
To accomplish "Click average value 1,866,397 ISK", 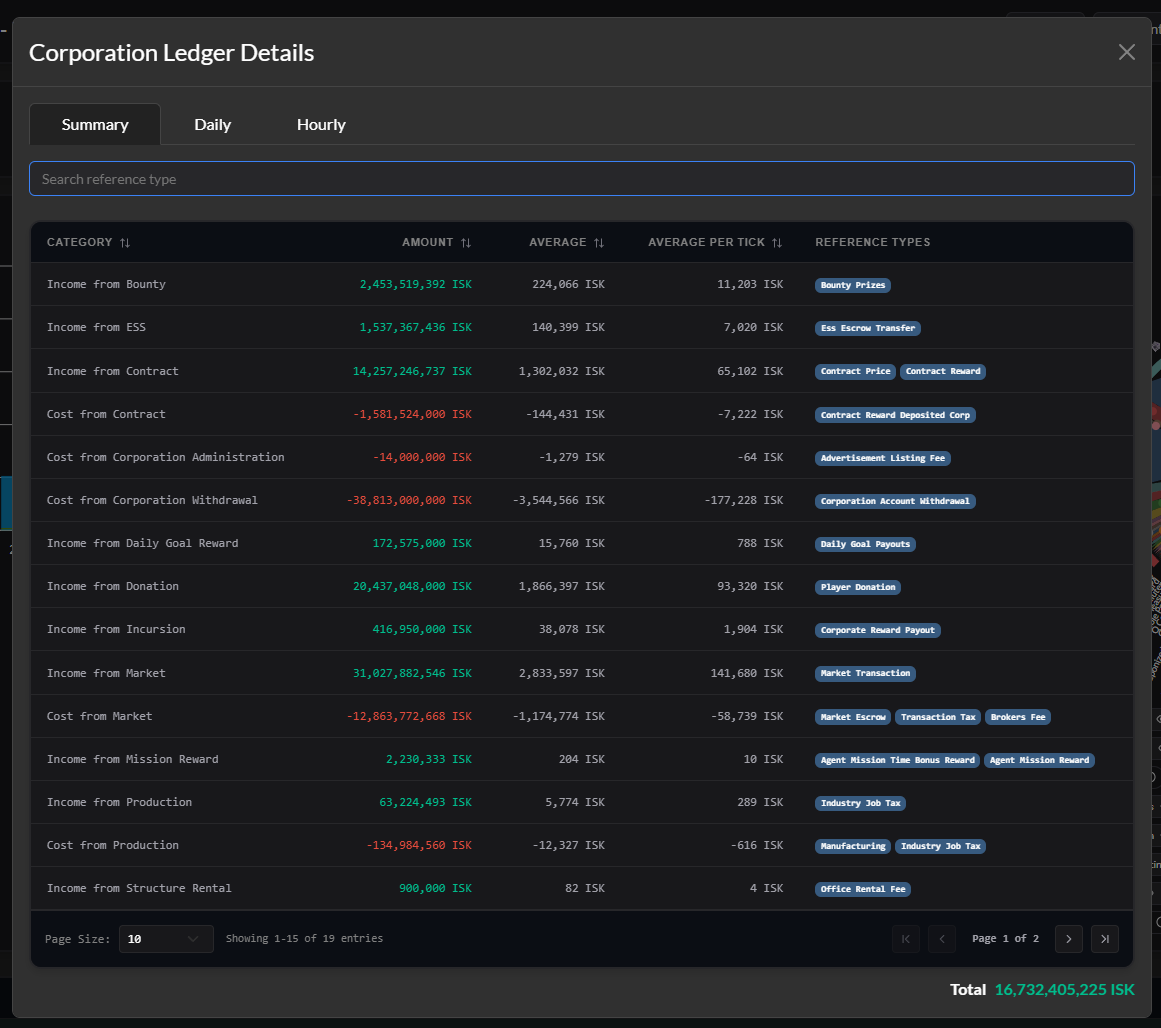I will pos(562,586).
